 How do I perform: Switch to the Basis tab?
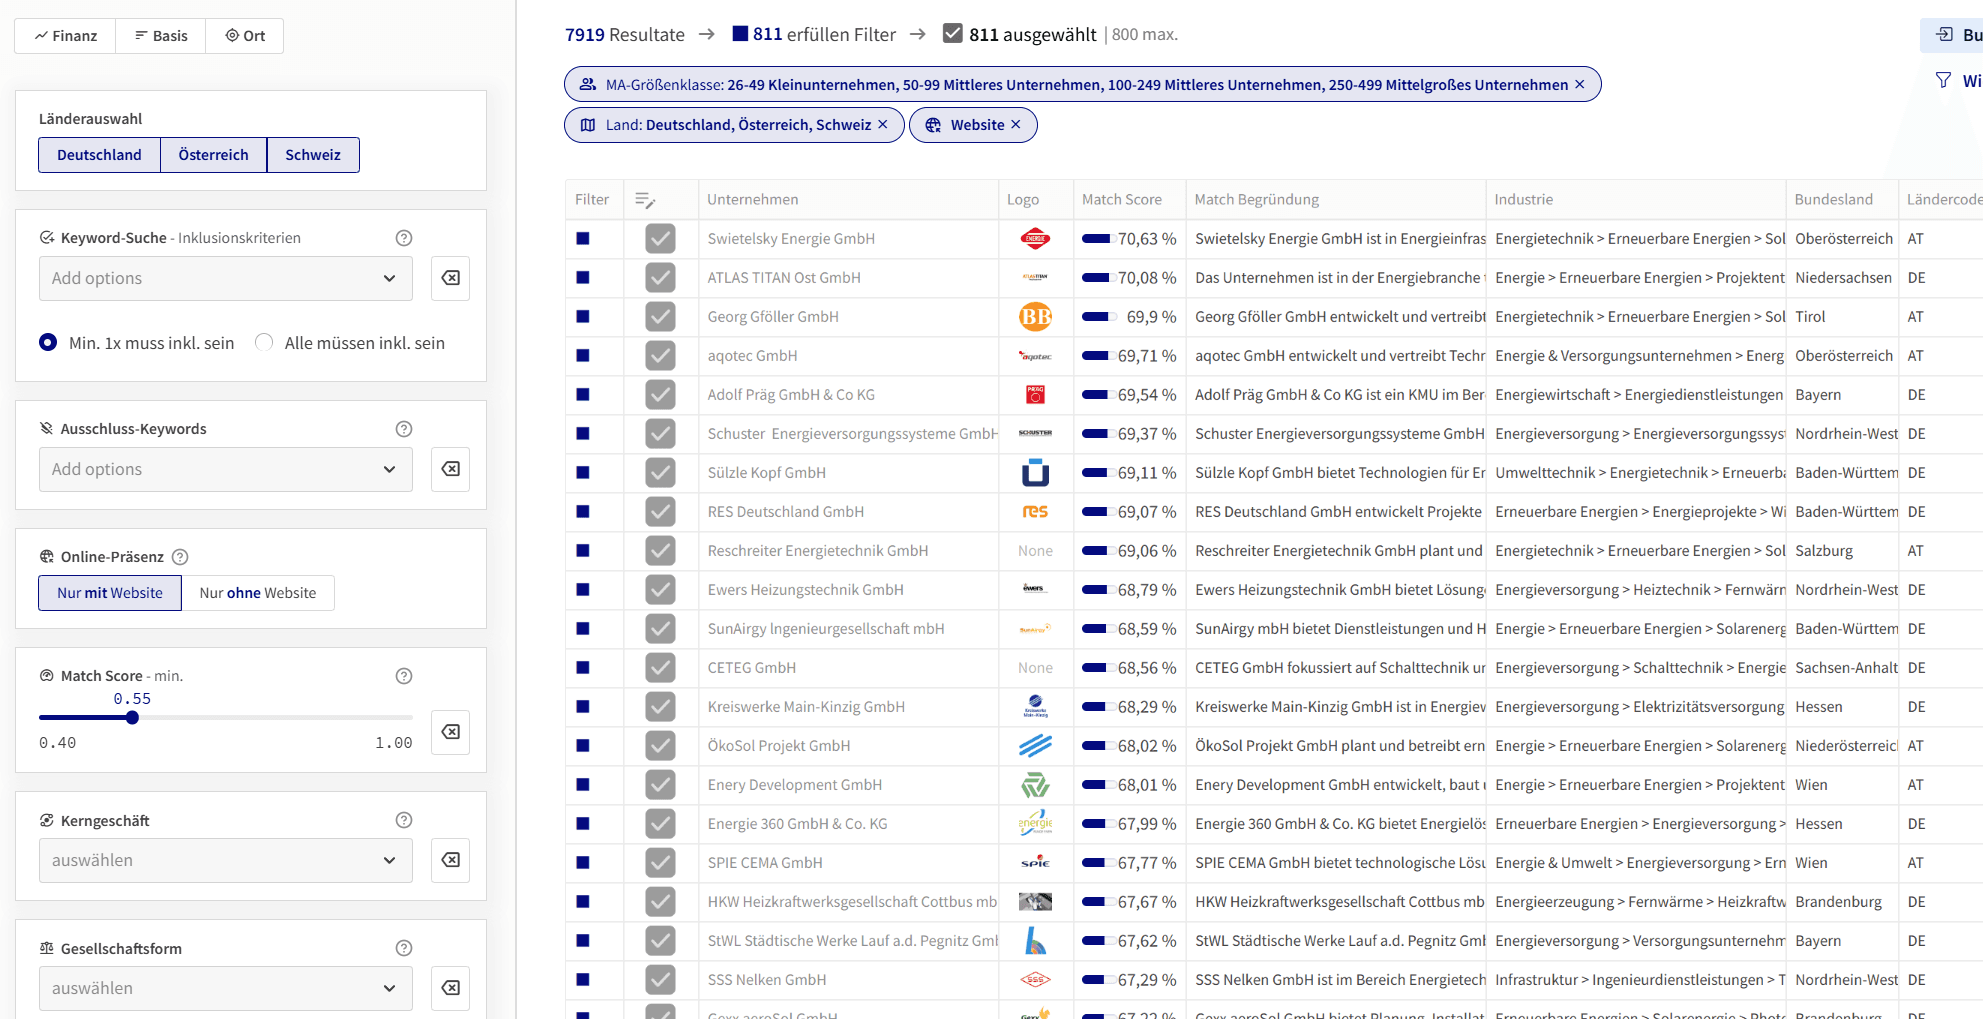tap(161, 36)
